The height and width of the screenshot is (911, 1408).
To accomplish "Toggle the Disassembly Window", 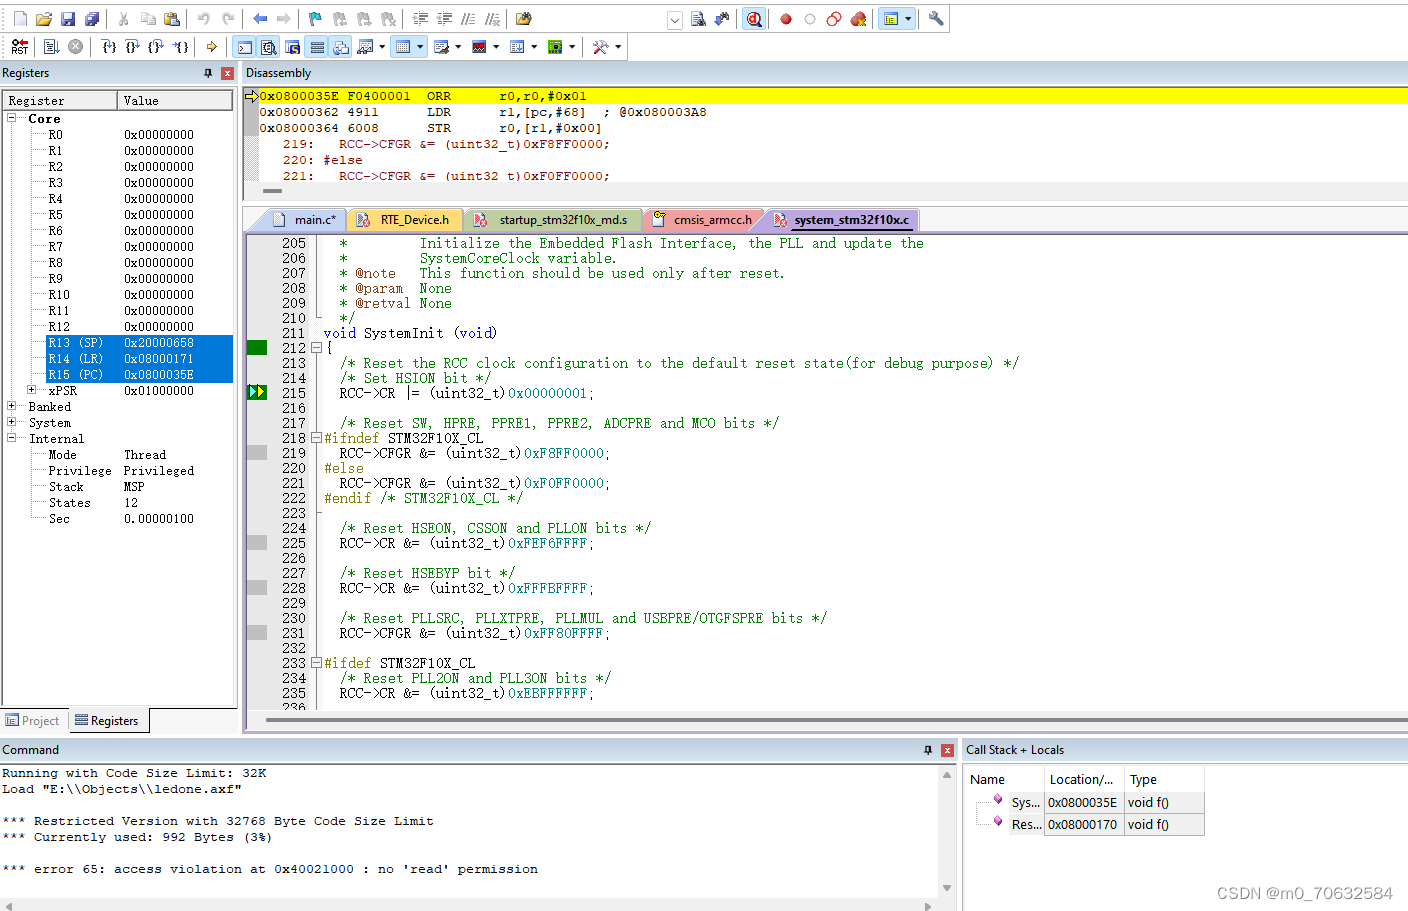I will [x=268, y=47].
